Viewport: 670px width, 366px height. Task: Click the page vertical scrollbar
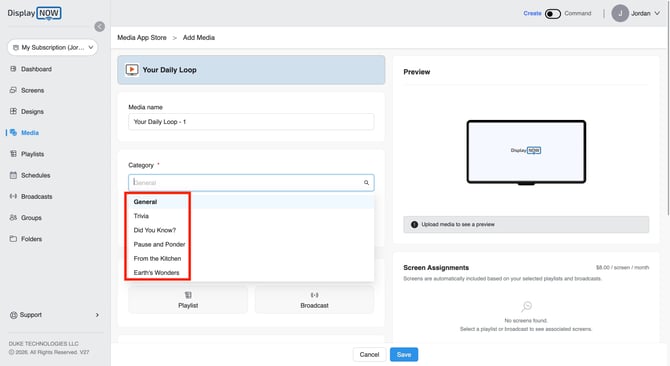668,108
